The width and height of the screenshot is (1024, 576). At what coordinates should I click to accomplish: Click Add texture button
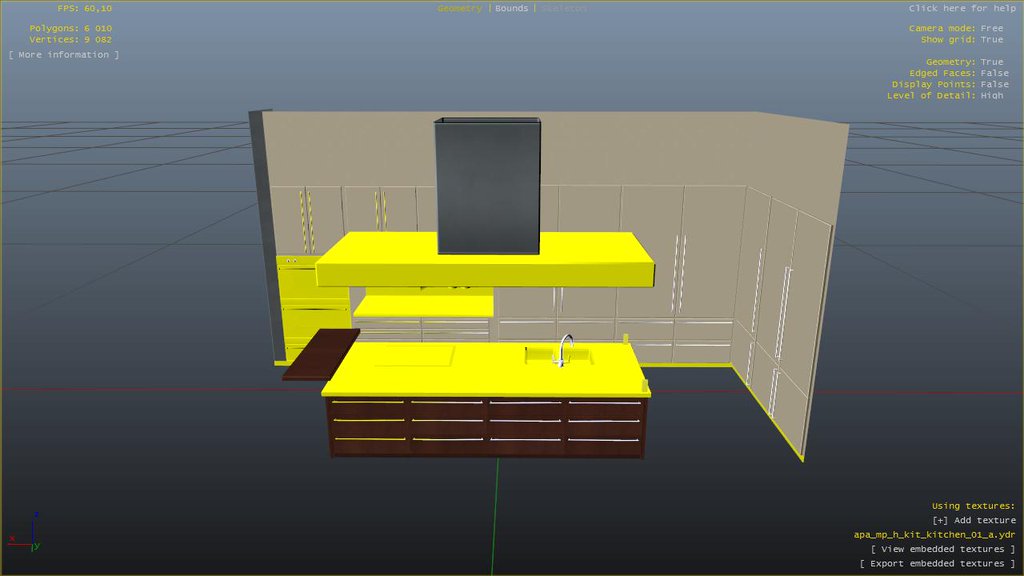973,520
